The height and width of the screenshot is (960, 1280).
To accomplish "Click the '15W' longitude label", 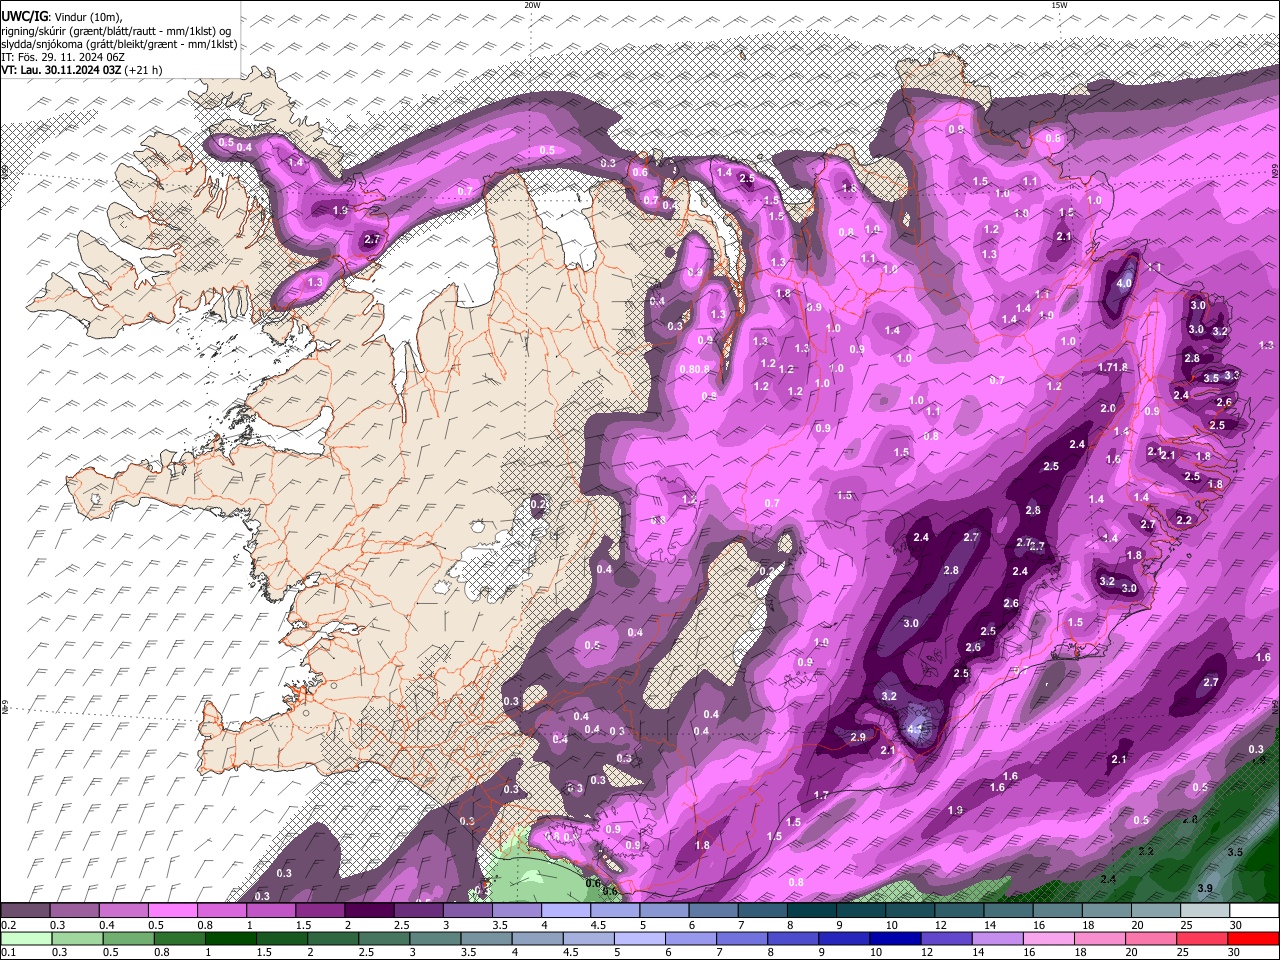I will (x=1059, y=5).
